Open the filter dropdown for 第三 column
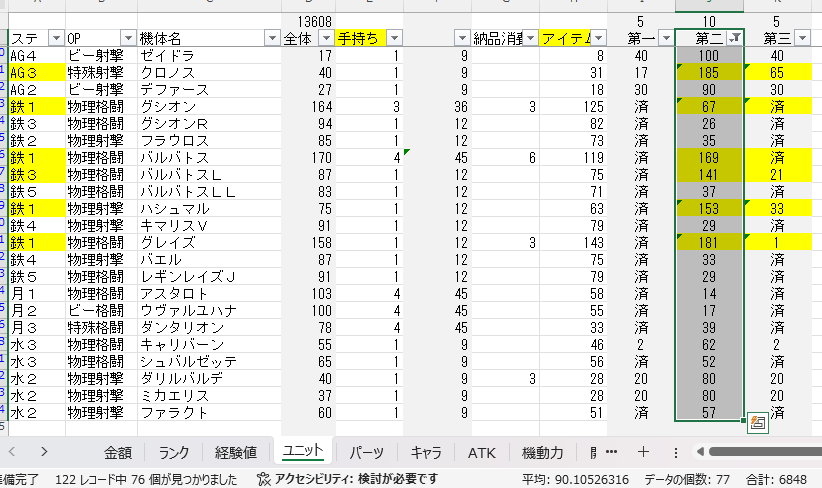Image resolution: width=822 pixels, height=488 pixels. click(803, 38)
